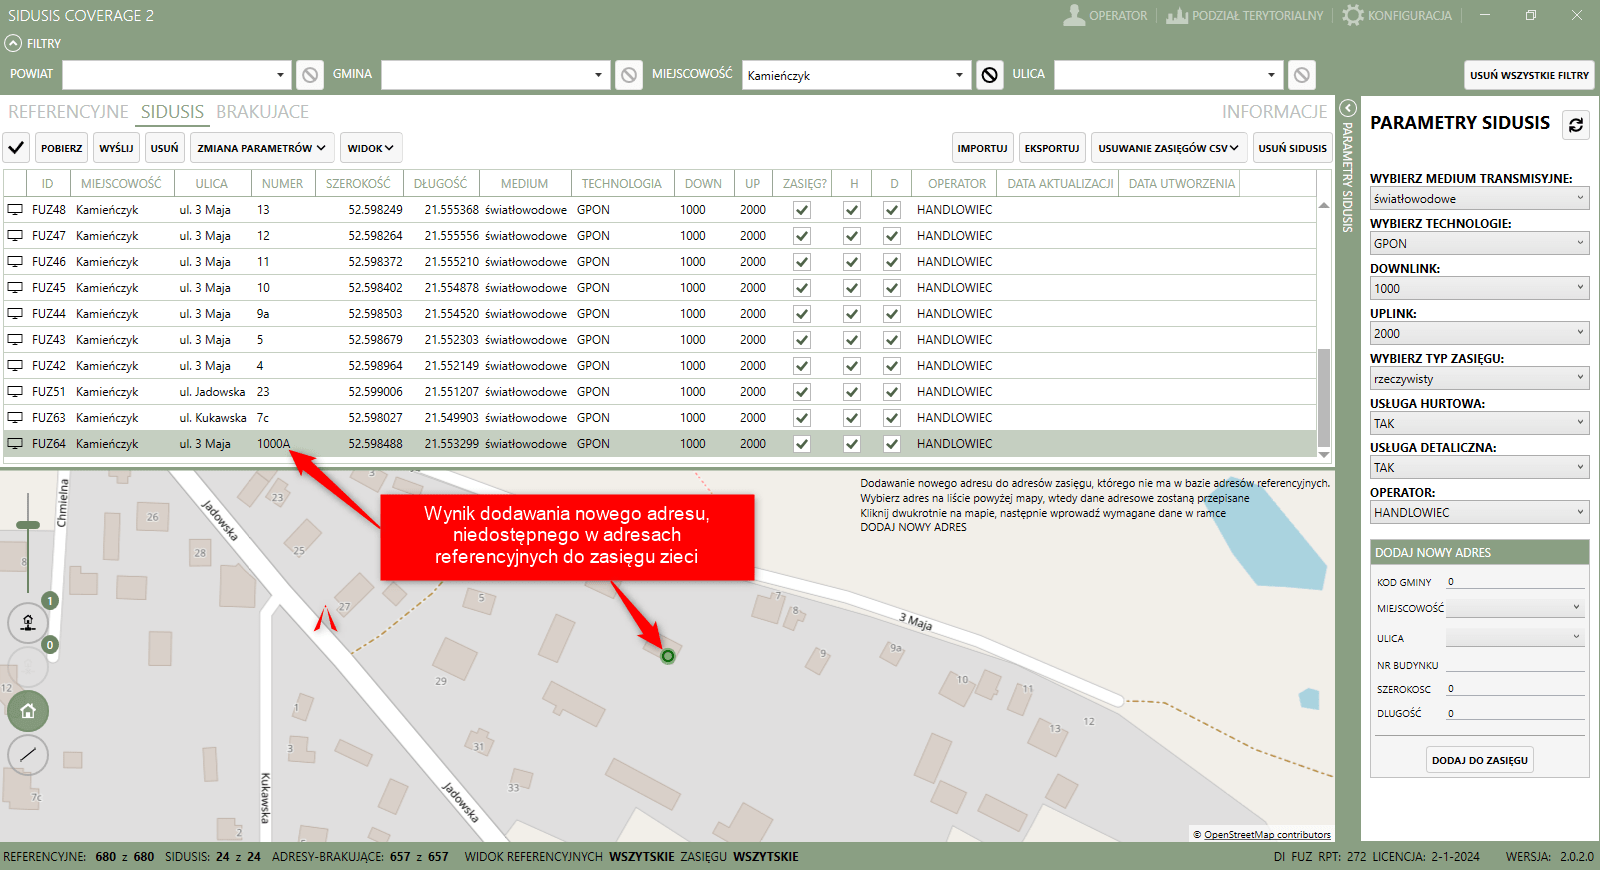Switch to the REFERENCYJNE tab
This screenshot has width=1600, height=870.
(x=68, y=112)
